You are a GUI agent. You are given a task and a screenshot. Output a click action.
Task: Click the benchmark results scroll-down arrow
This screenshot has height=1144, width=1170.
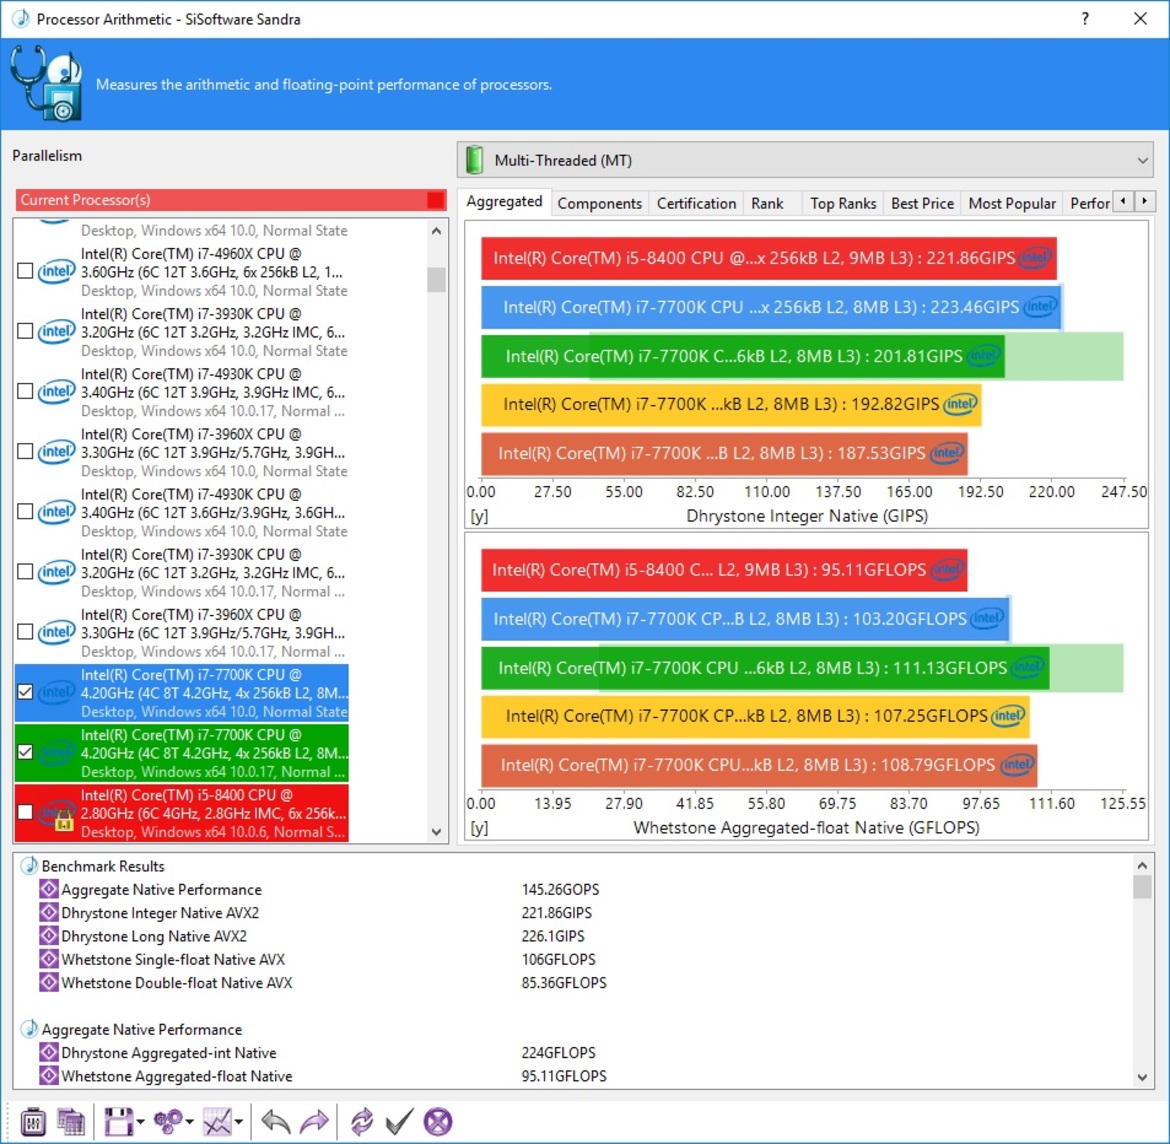coord(1142,1077)
